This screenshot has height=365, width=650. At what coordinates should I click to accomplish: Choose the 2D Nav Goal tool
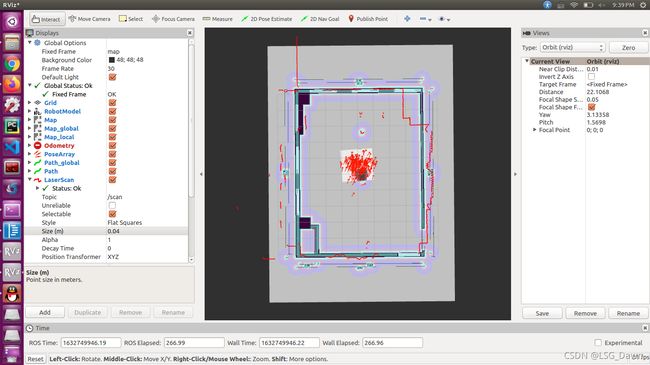point(320,19)
